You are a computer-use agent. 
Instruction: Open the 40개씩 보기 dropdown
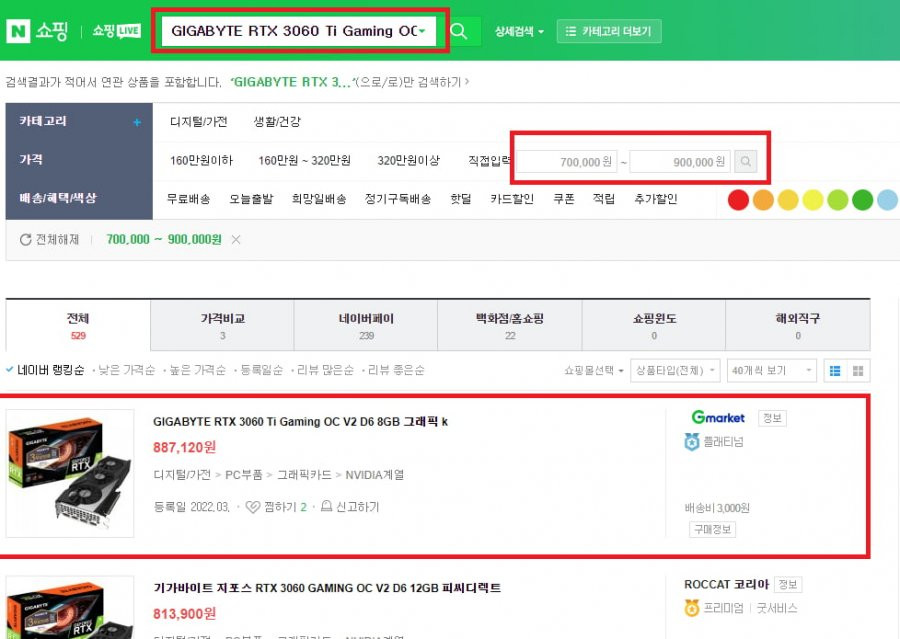pos(771,370)
